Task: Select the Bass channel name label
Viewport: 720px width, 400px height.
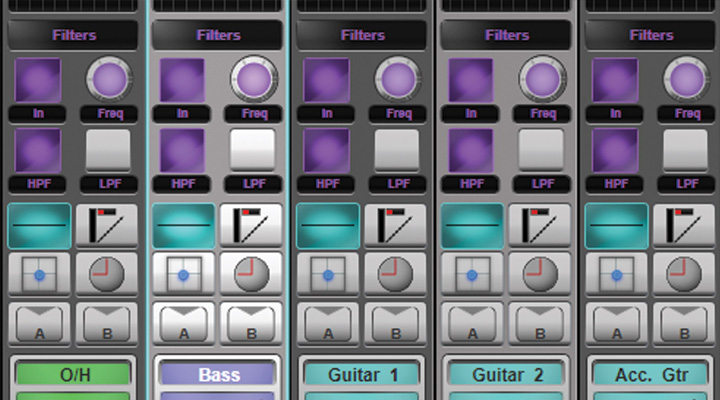Action: pos(218,375)
